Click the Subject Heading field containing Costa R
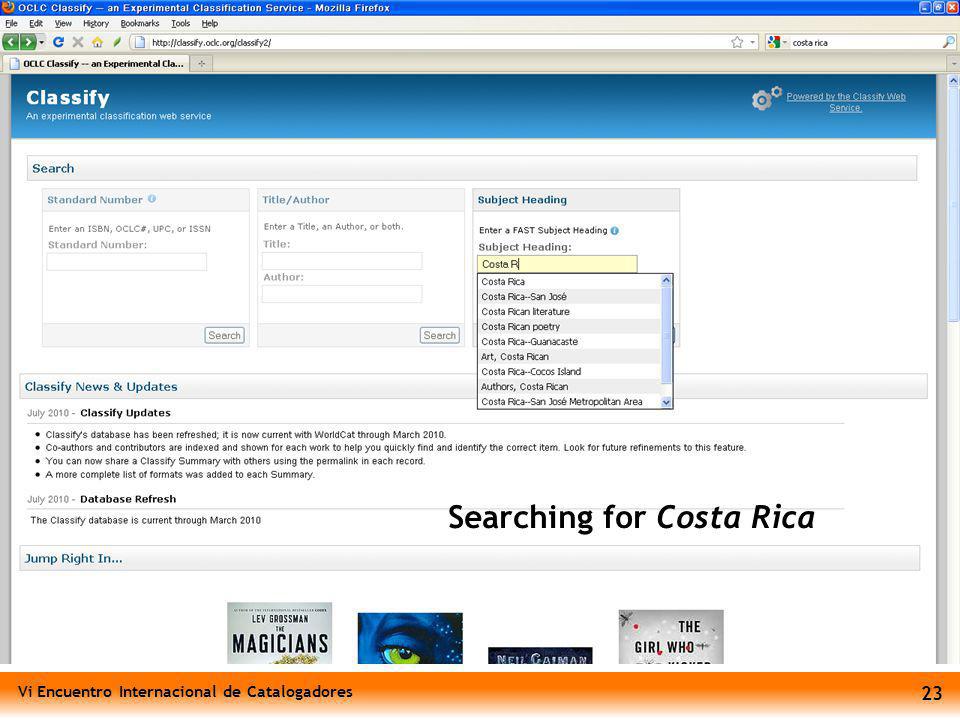 (557, 264)
